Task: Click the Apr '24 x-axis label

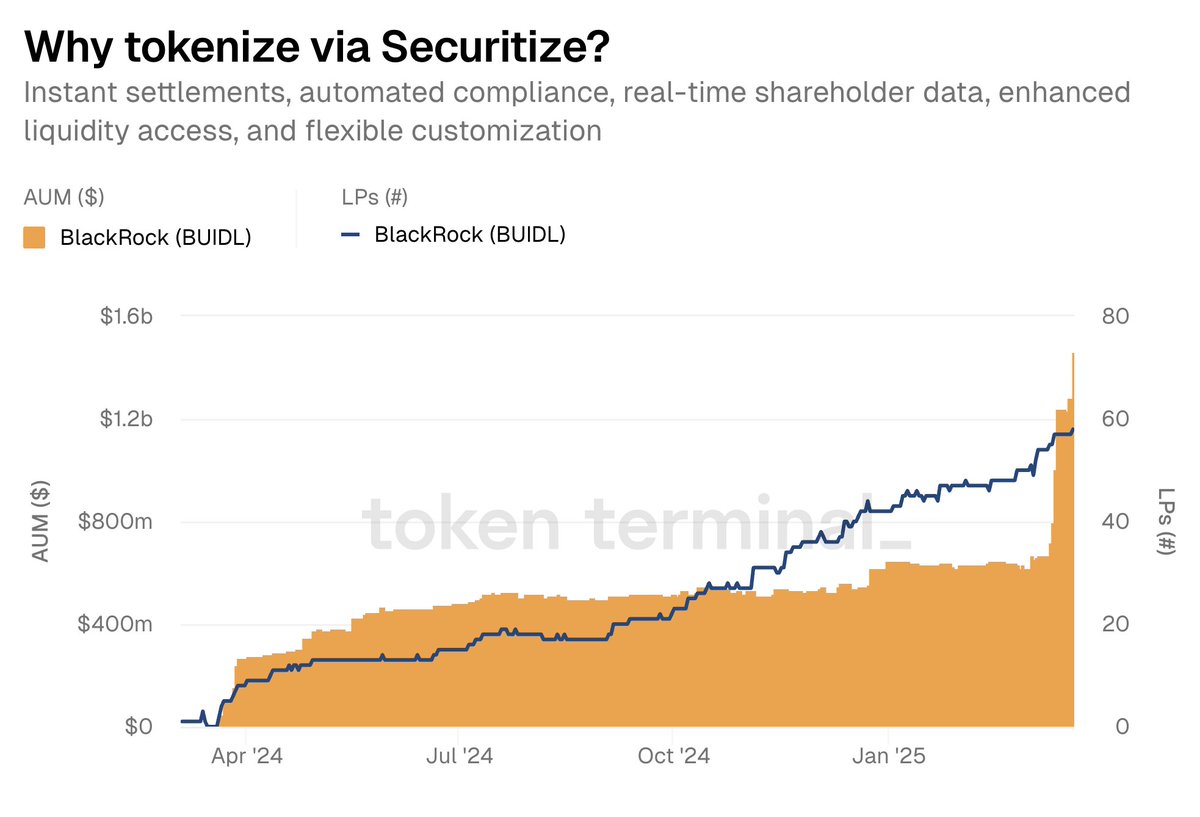Action: tap(247, 756)
